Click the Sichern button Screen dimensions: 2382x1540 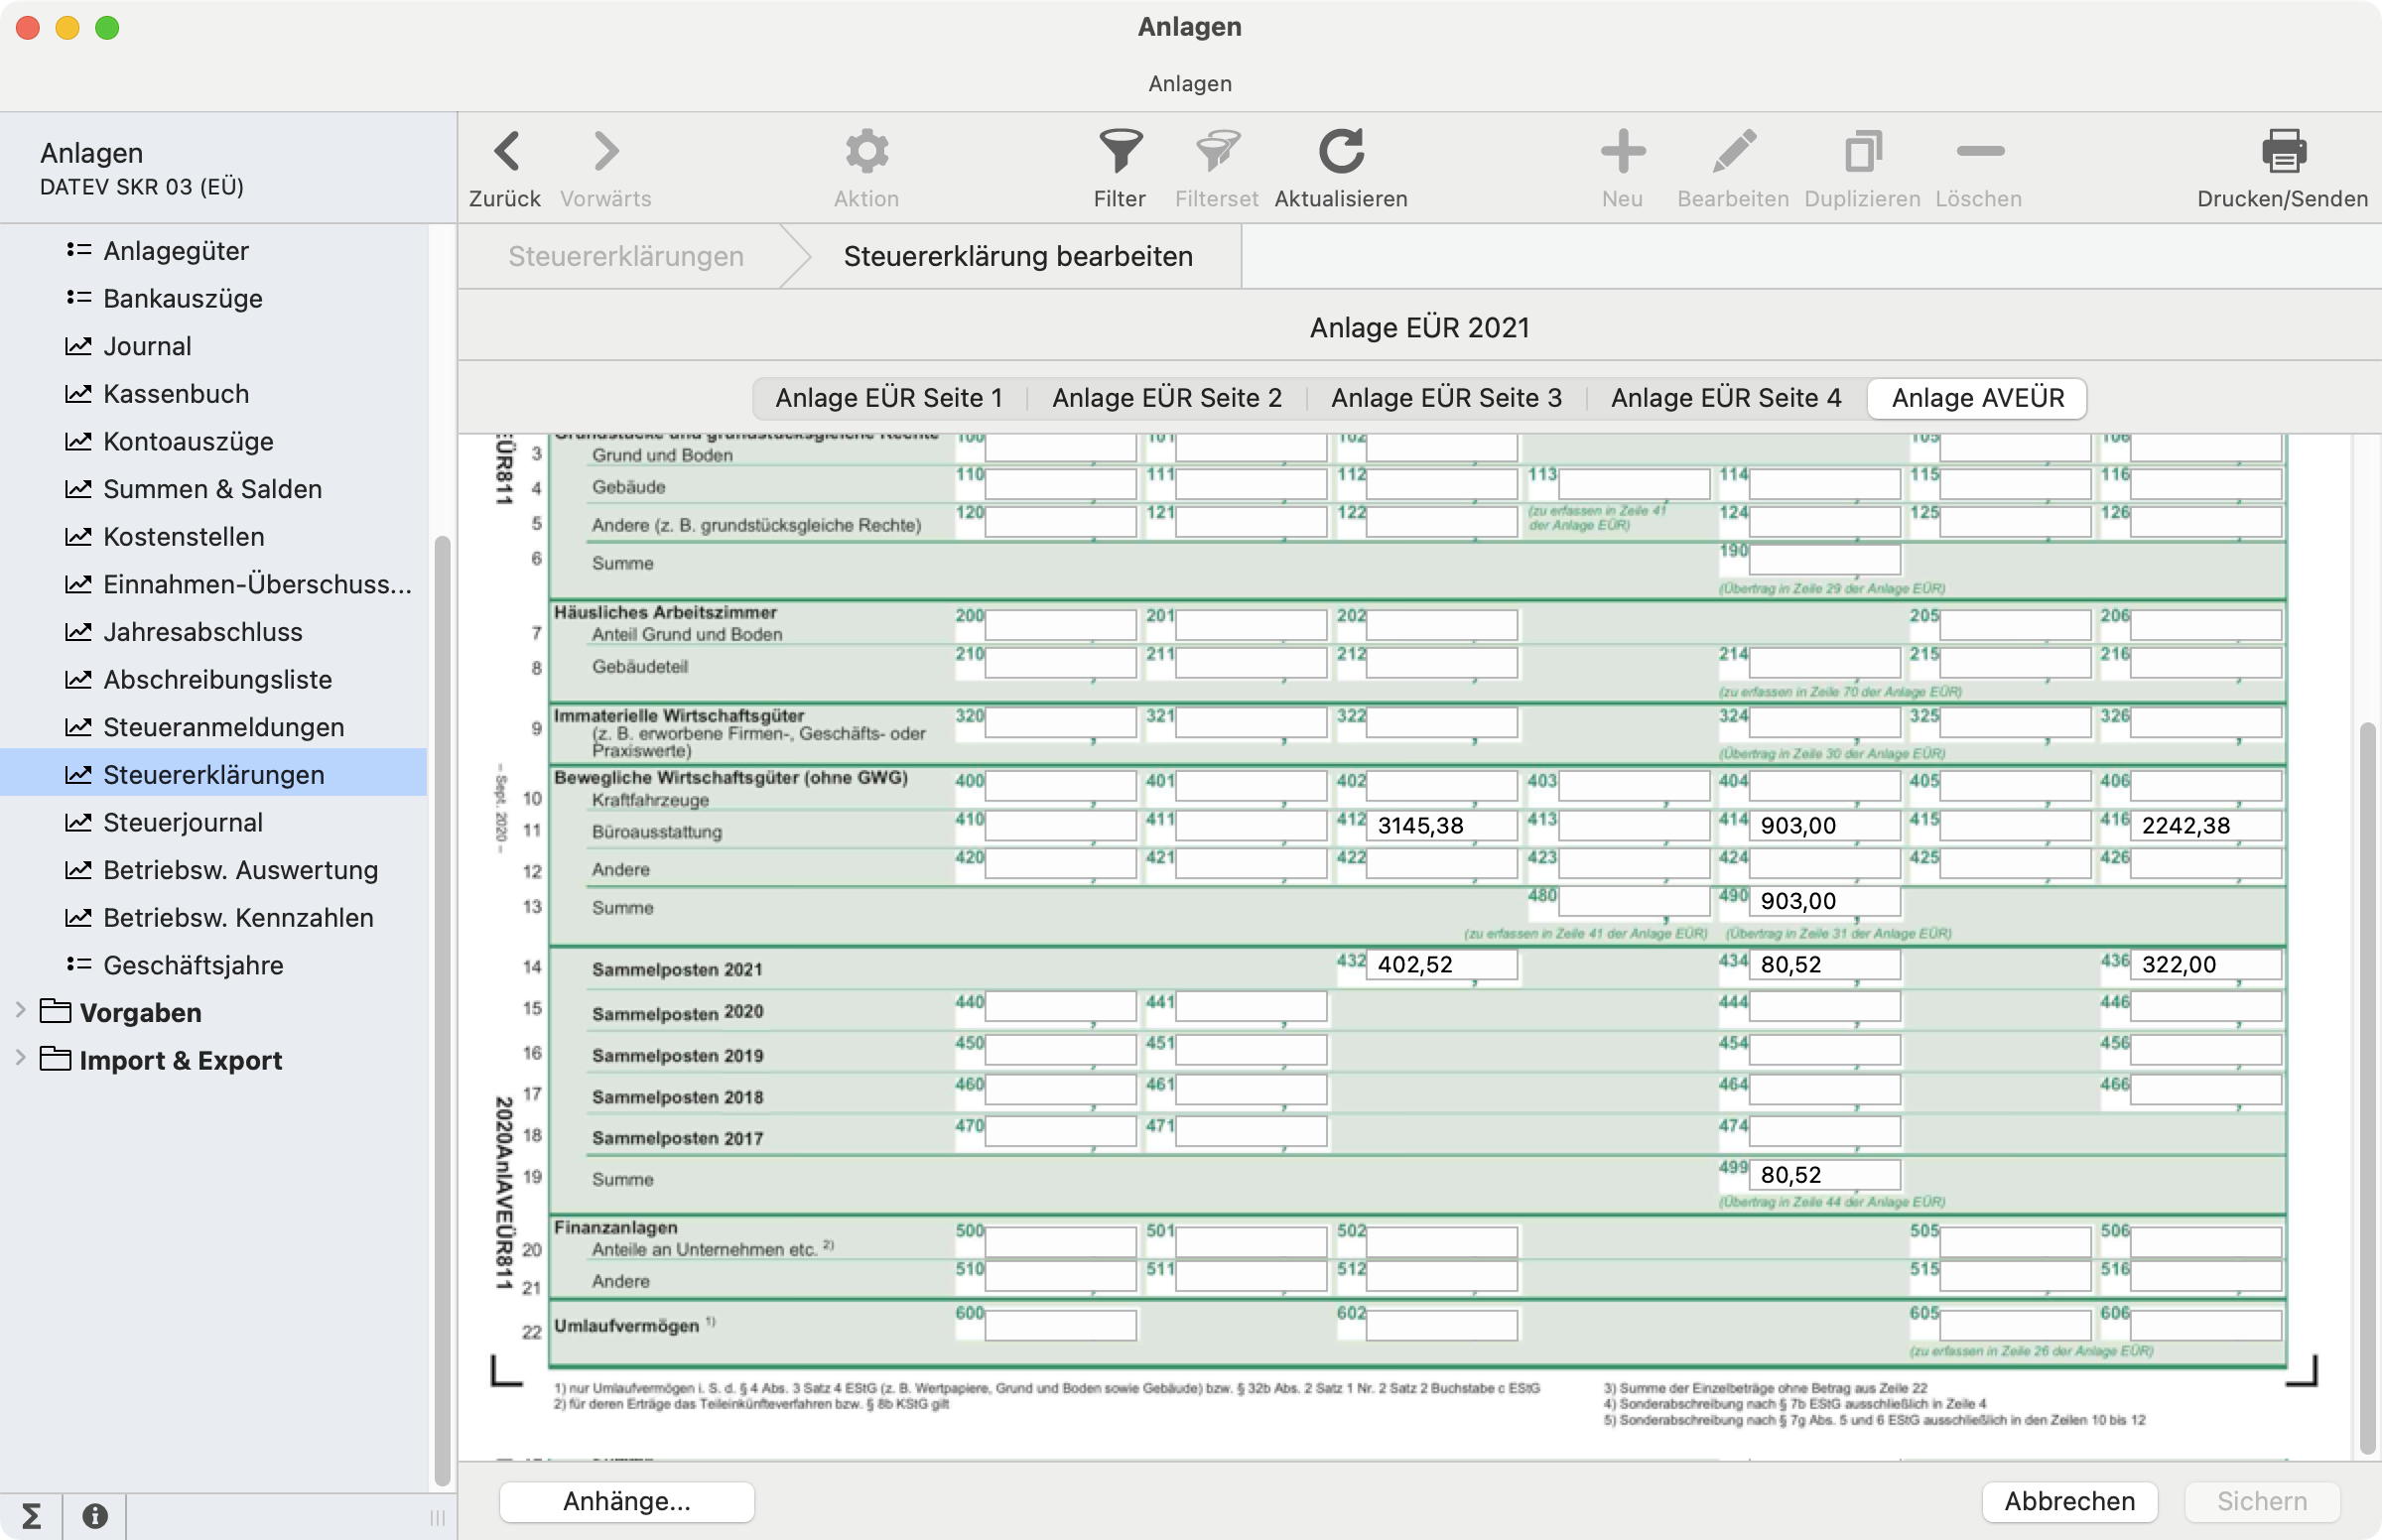[x=2262, y=1501]
